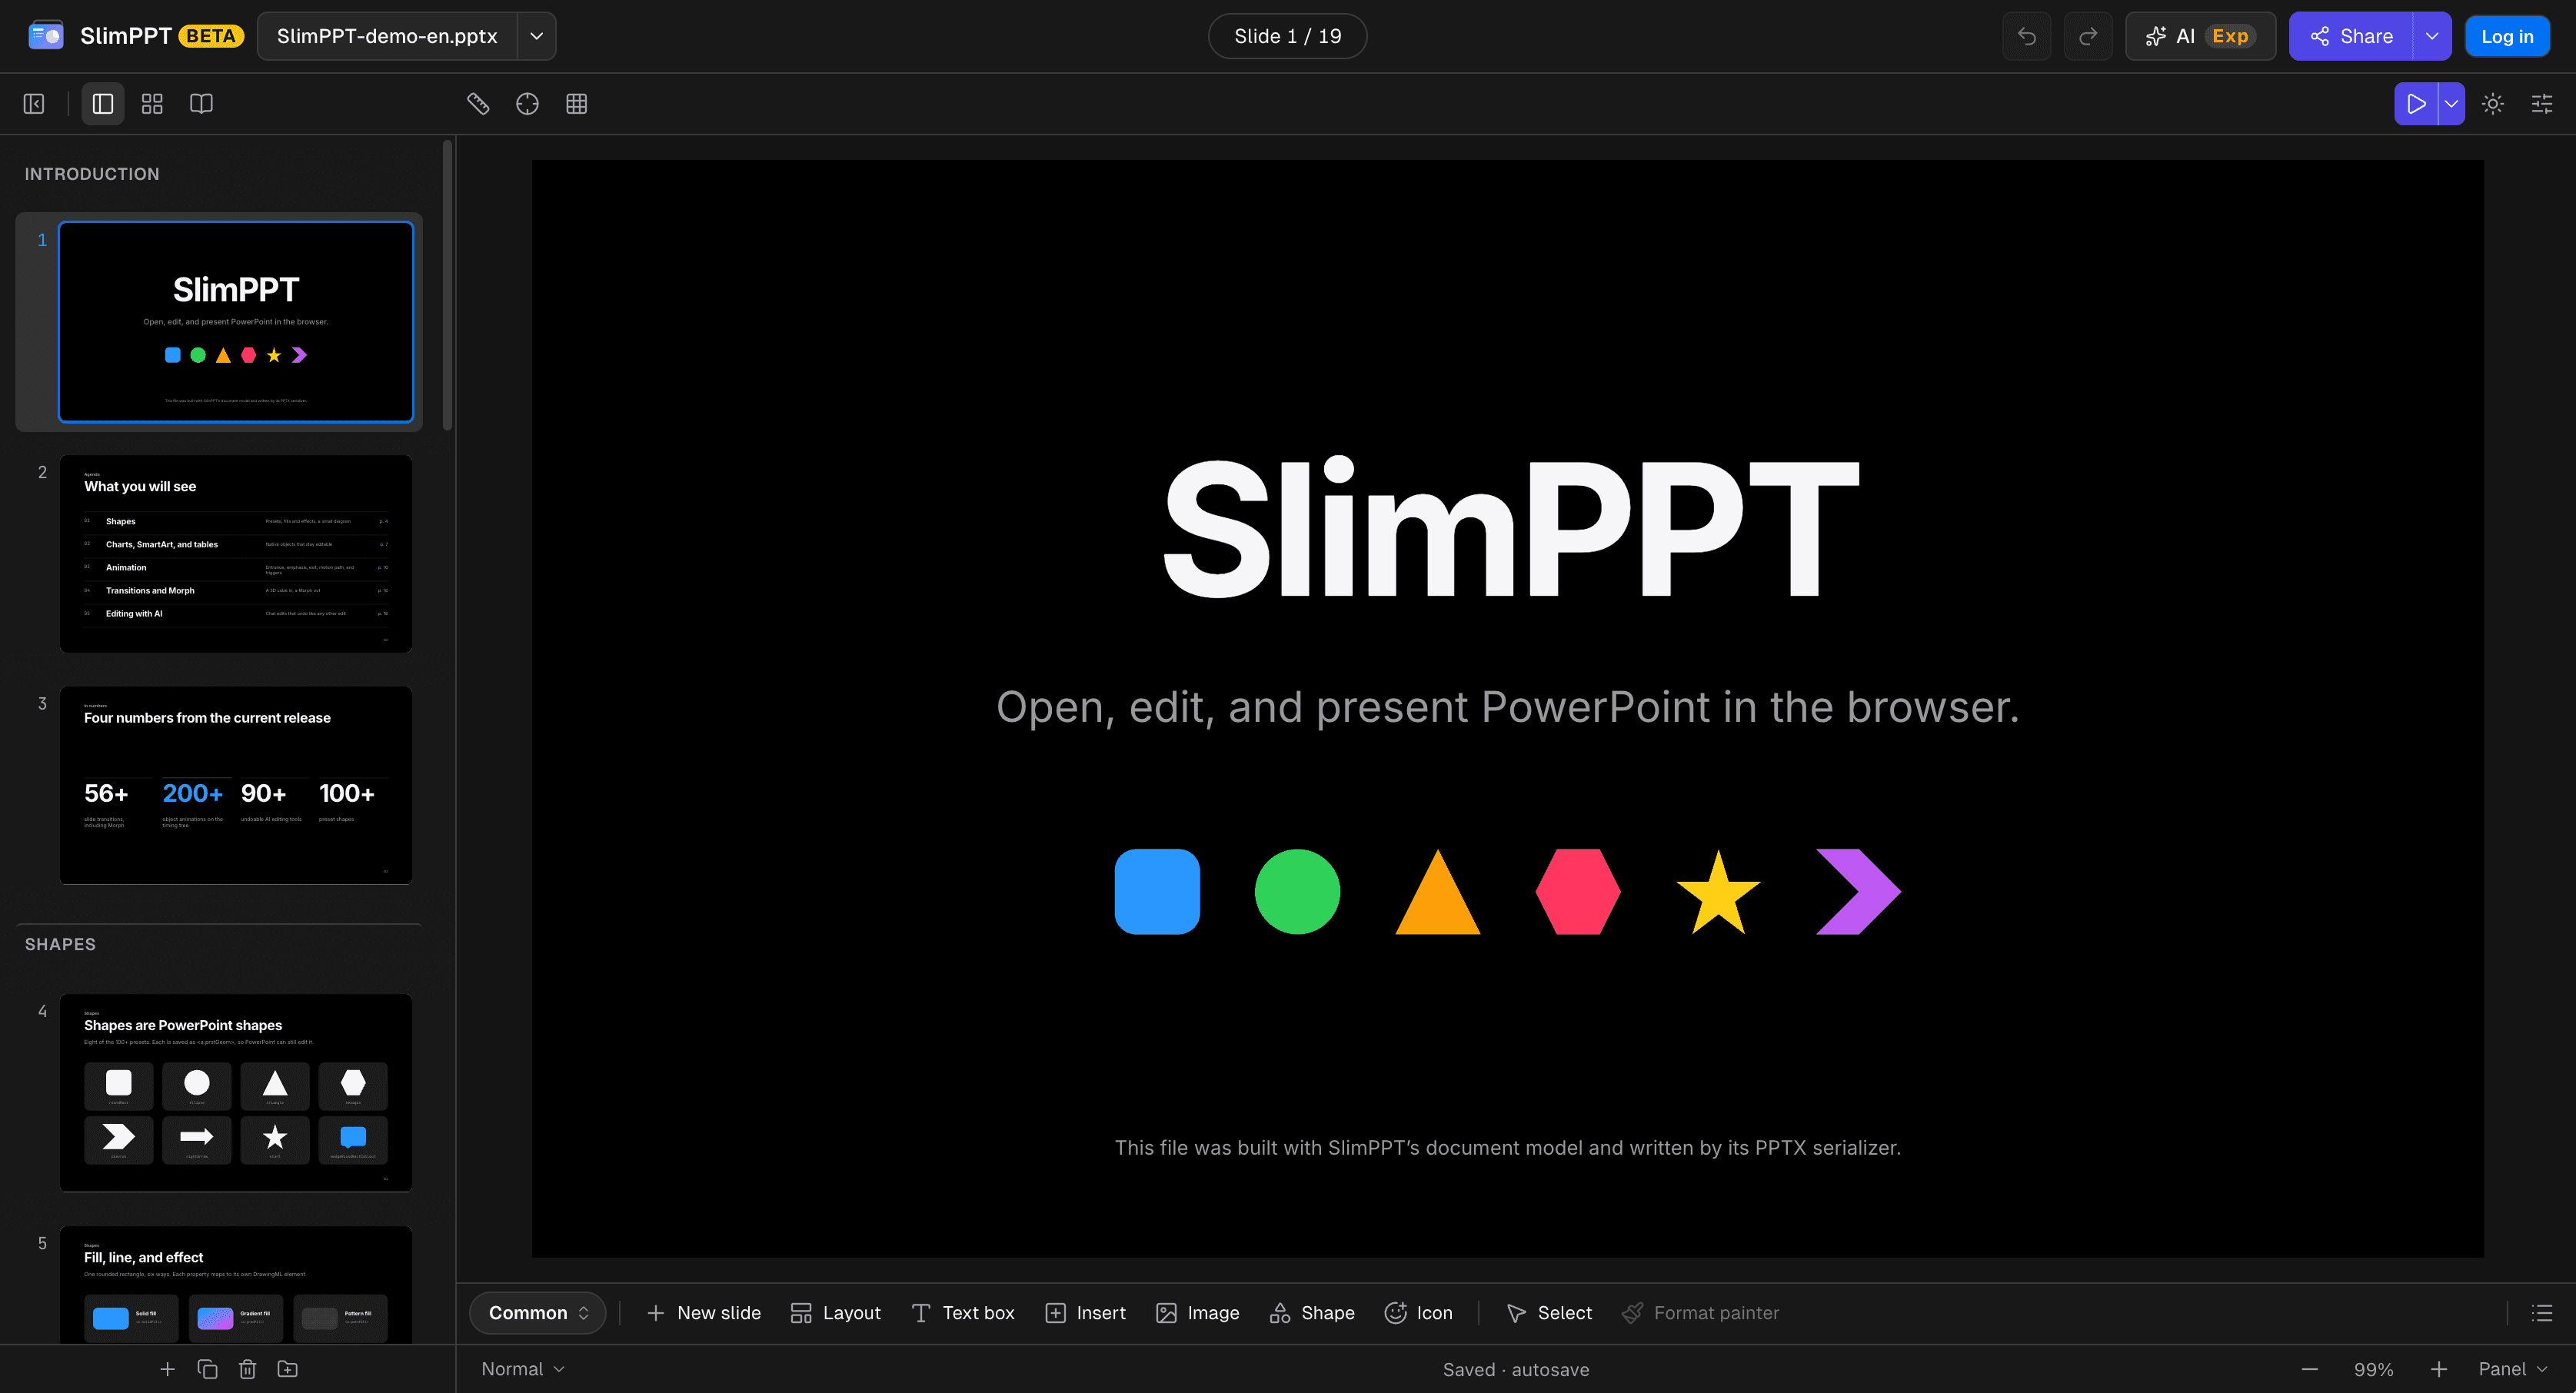
Task: Open the Common toolbar selector
Action: click(538, 1313)
